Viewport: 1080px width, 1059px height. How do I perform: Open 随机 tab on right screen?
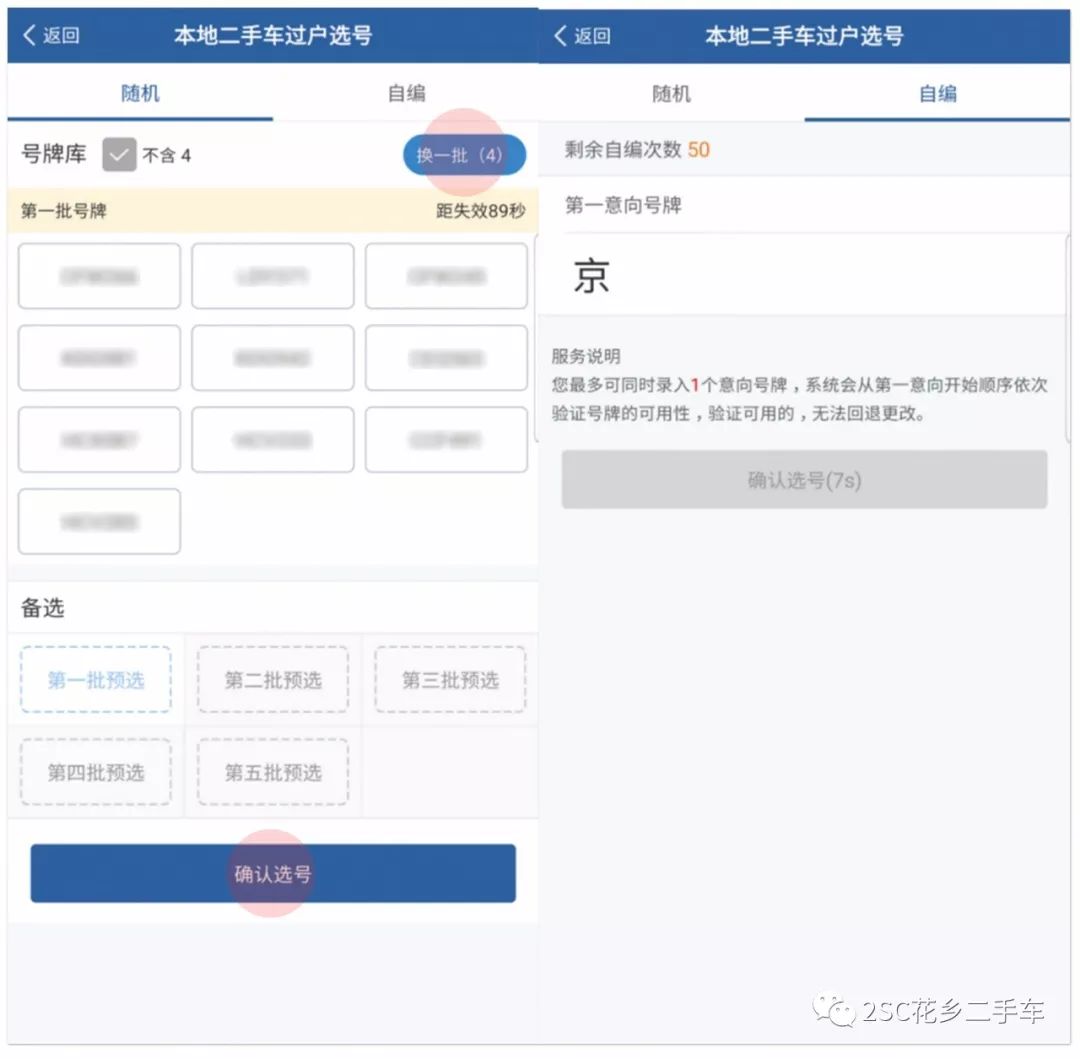(x=672, y=93)
